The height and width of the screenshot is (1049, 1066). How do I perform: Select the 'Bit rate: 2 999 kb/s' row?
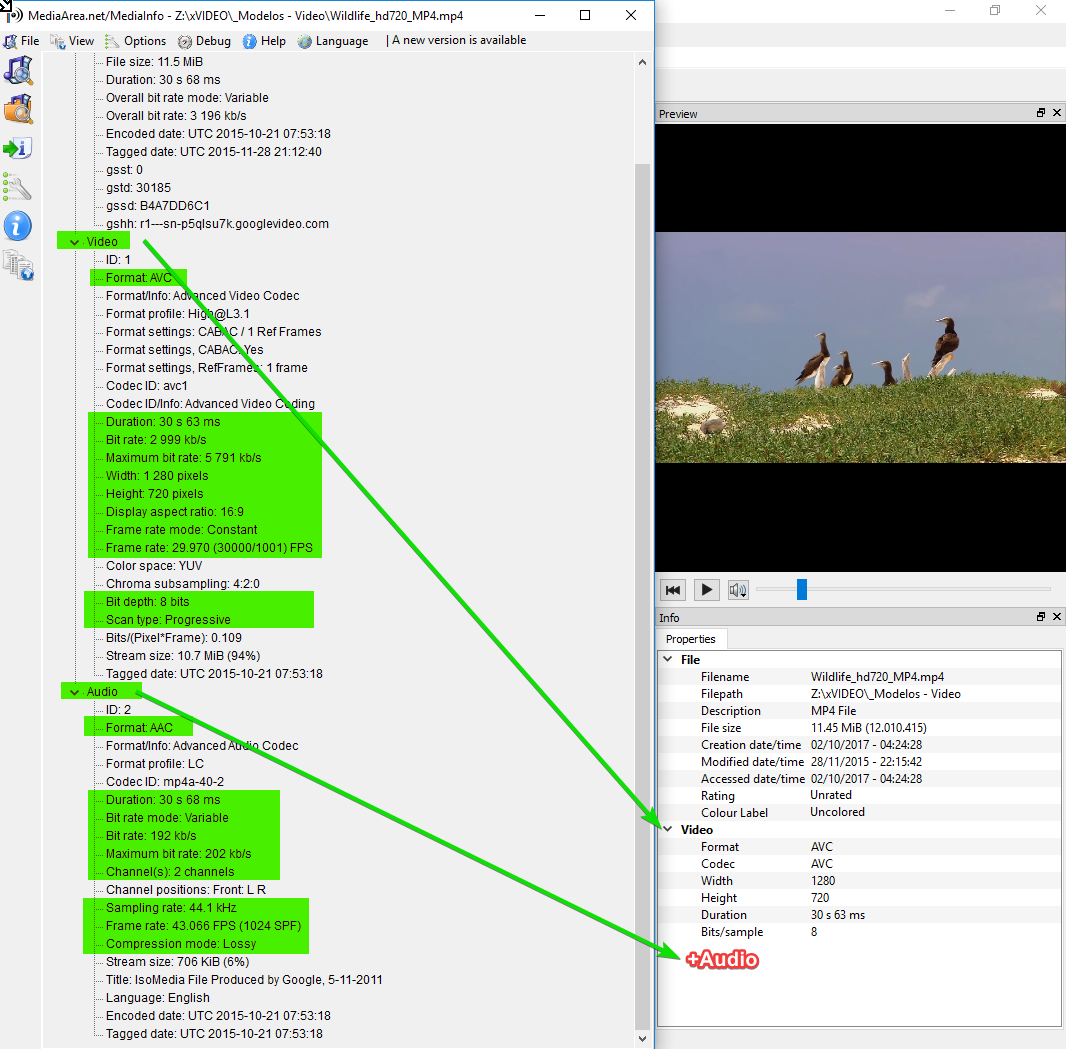pos(156,440)
